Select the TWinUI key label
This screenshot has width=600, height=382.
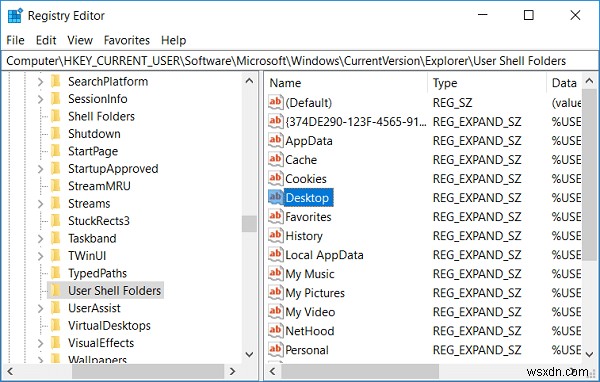coord(87,256)
